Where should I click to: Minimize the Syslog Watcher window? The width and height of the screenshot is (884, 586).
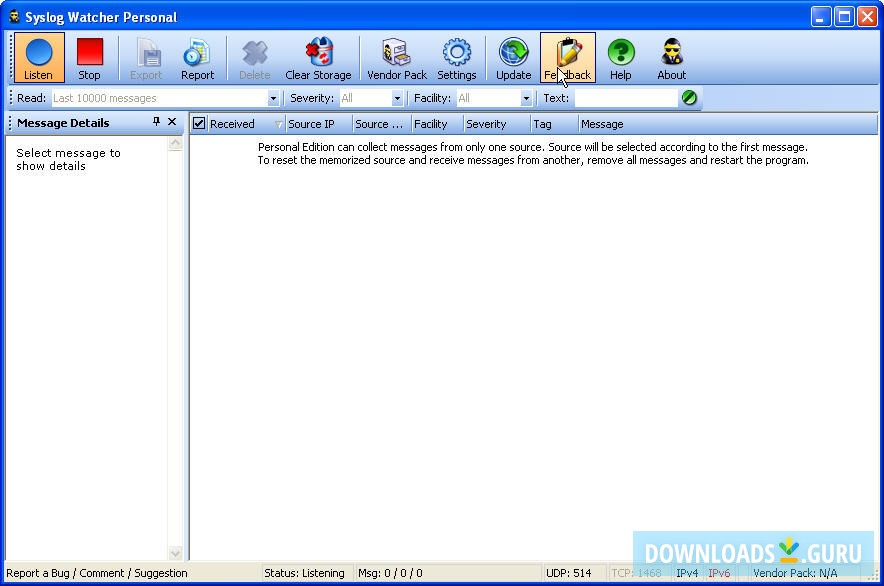coord(821,17)
